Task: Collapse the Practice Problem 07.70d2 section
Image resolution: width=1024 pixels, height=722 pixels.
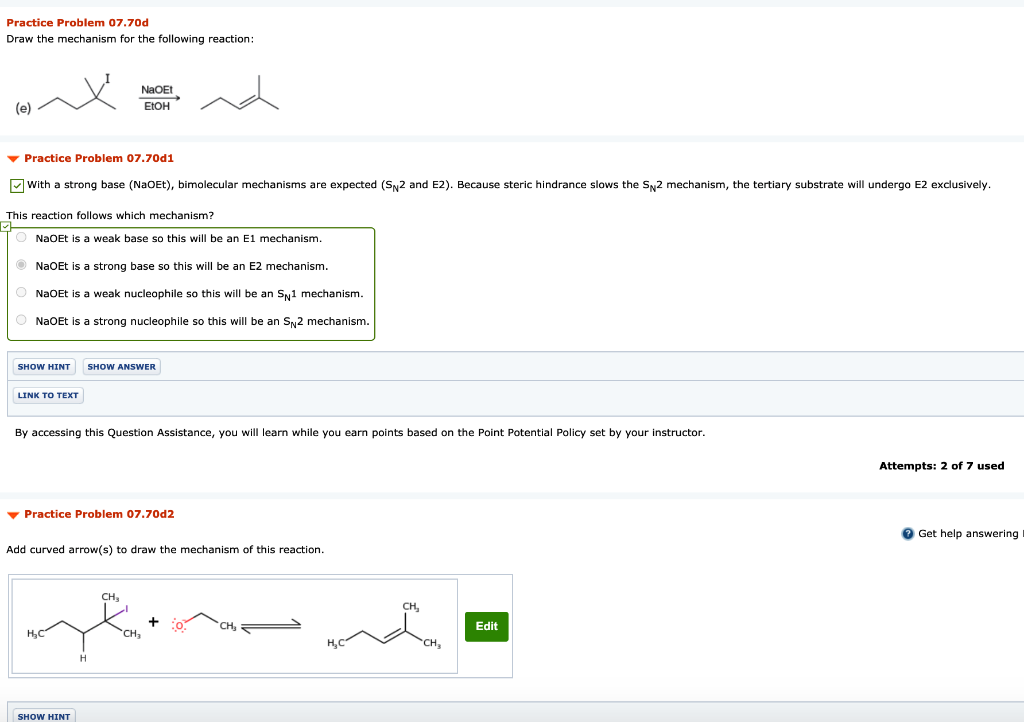Action: click(11, 514)
